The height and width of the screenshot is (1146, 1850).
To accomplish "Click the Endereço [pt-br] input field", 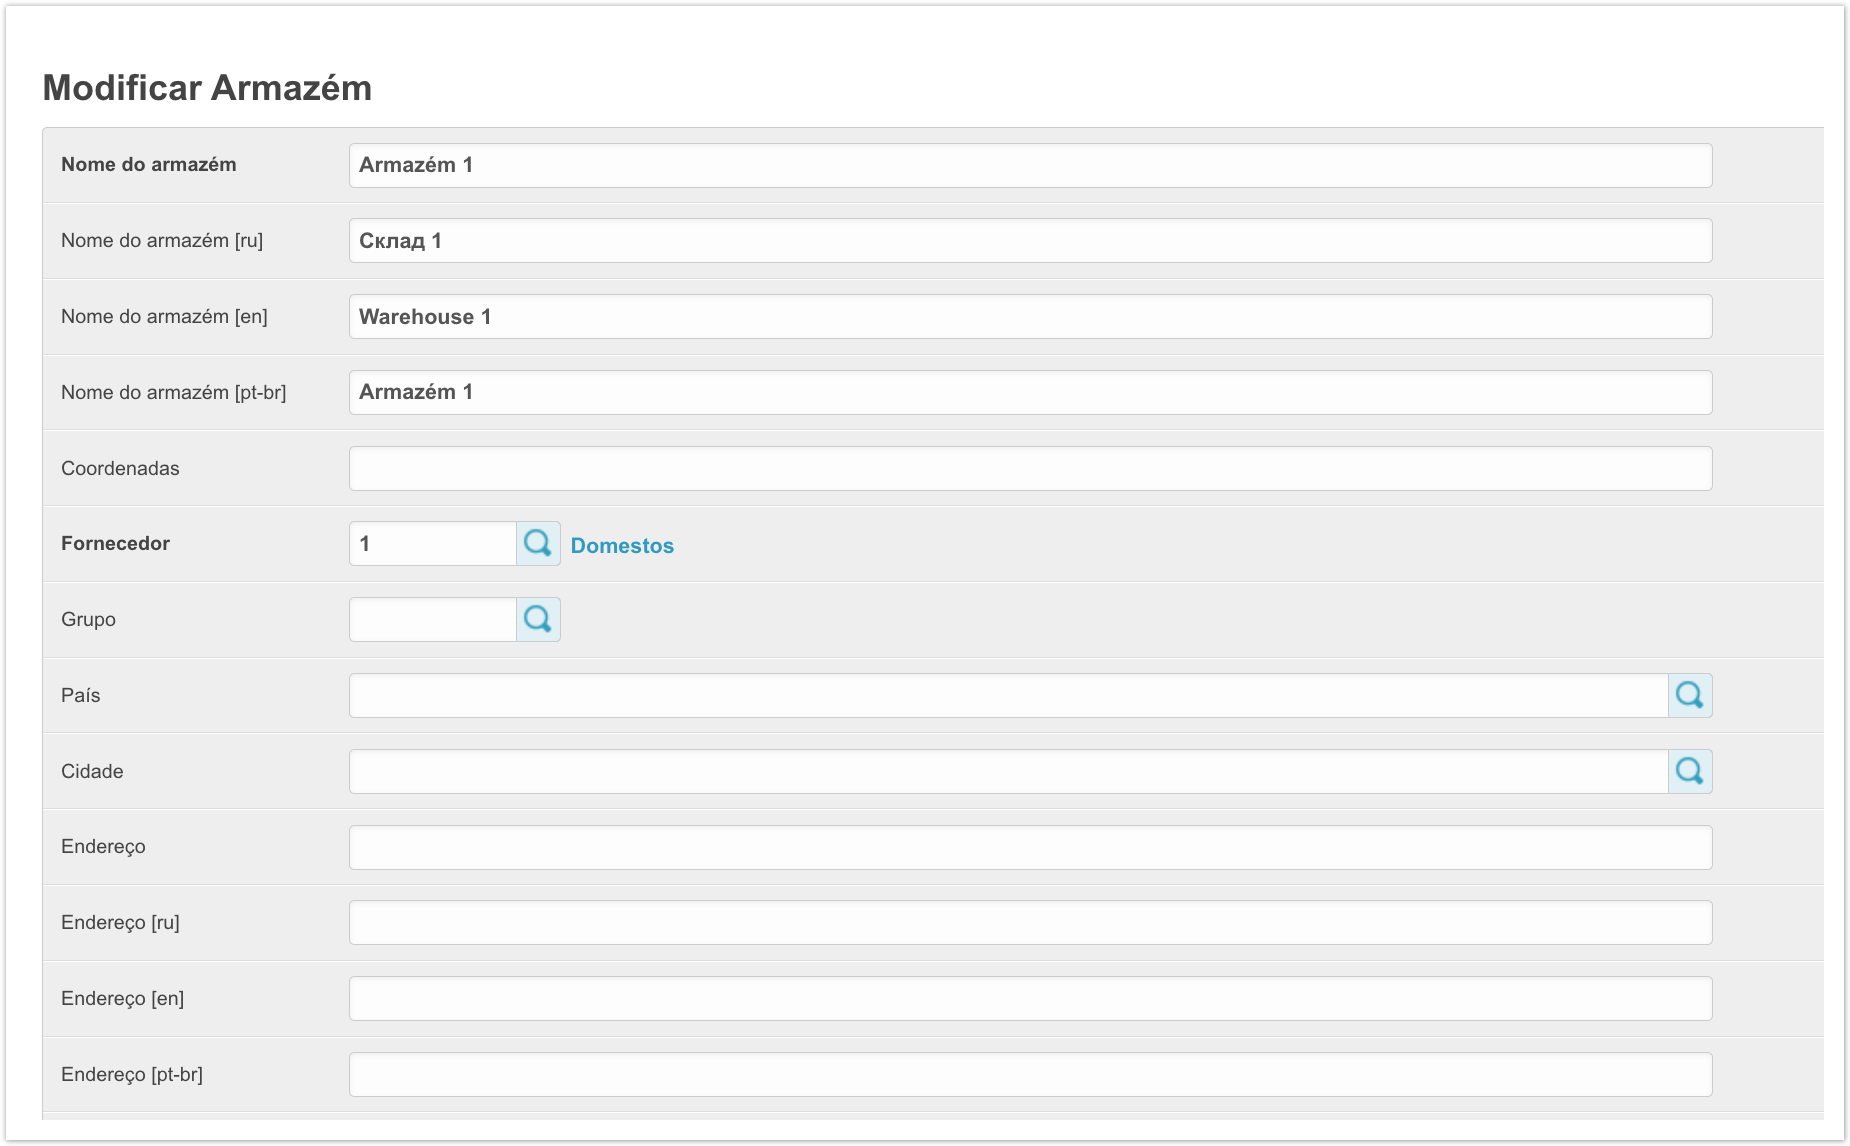I will 1030,1075.
